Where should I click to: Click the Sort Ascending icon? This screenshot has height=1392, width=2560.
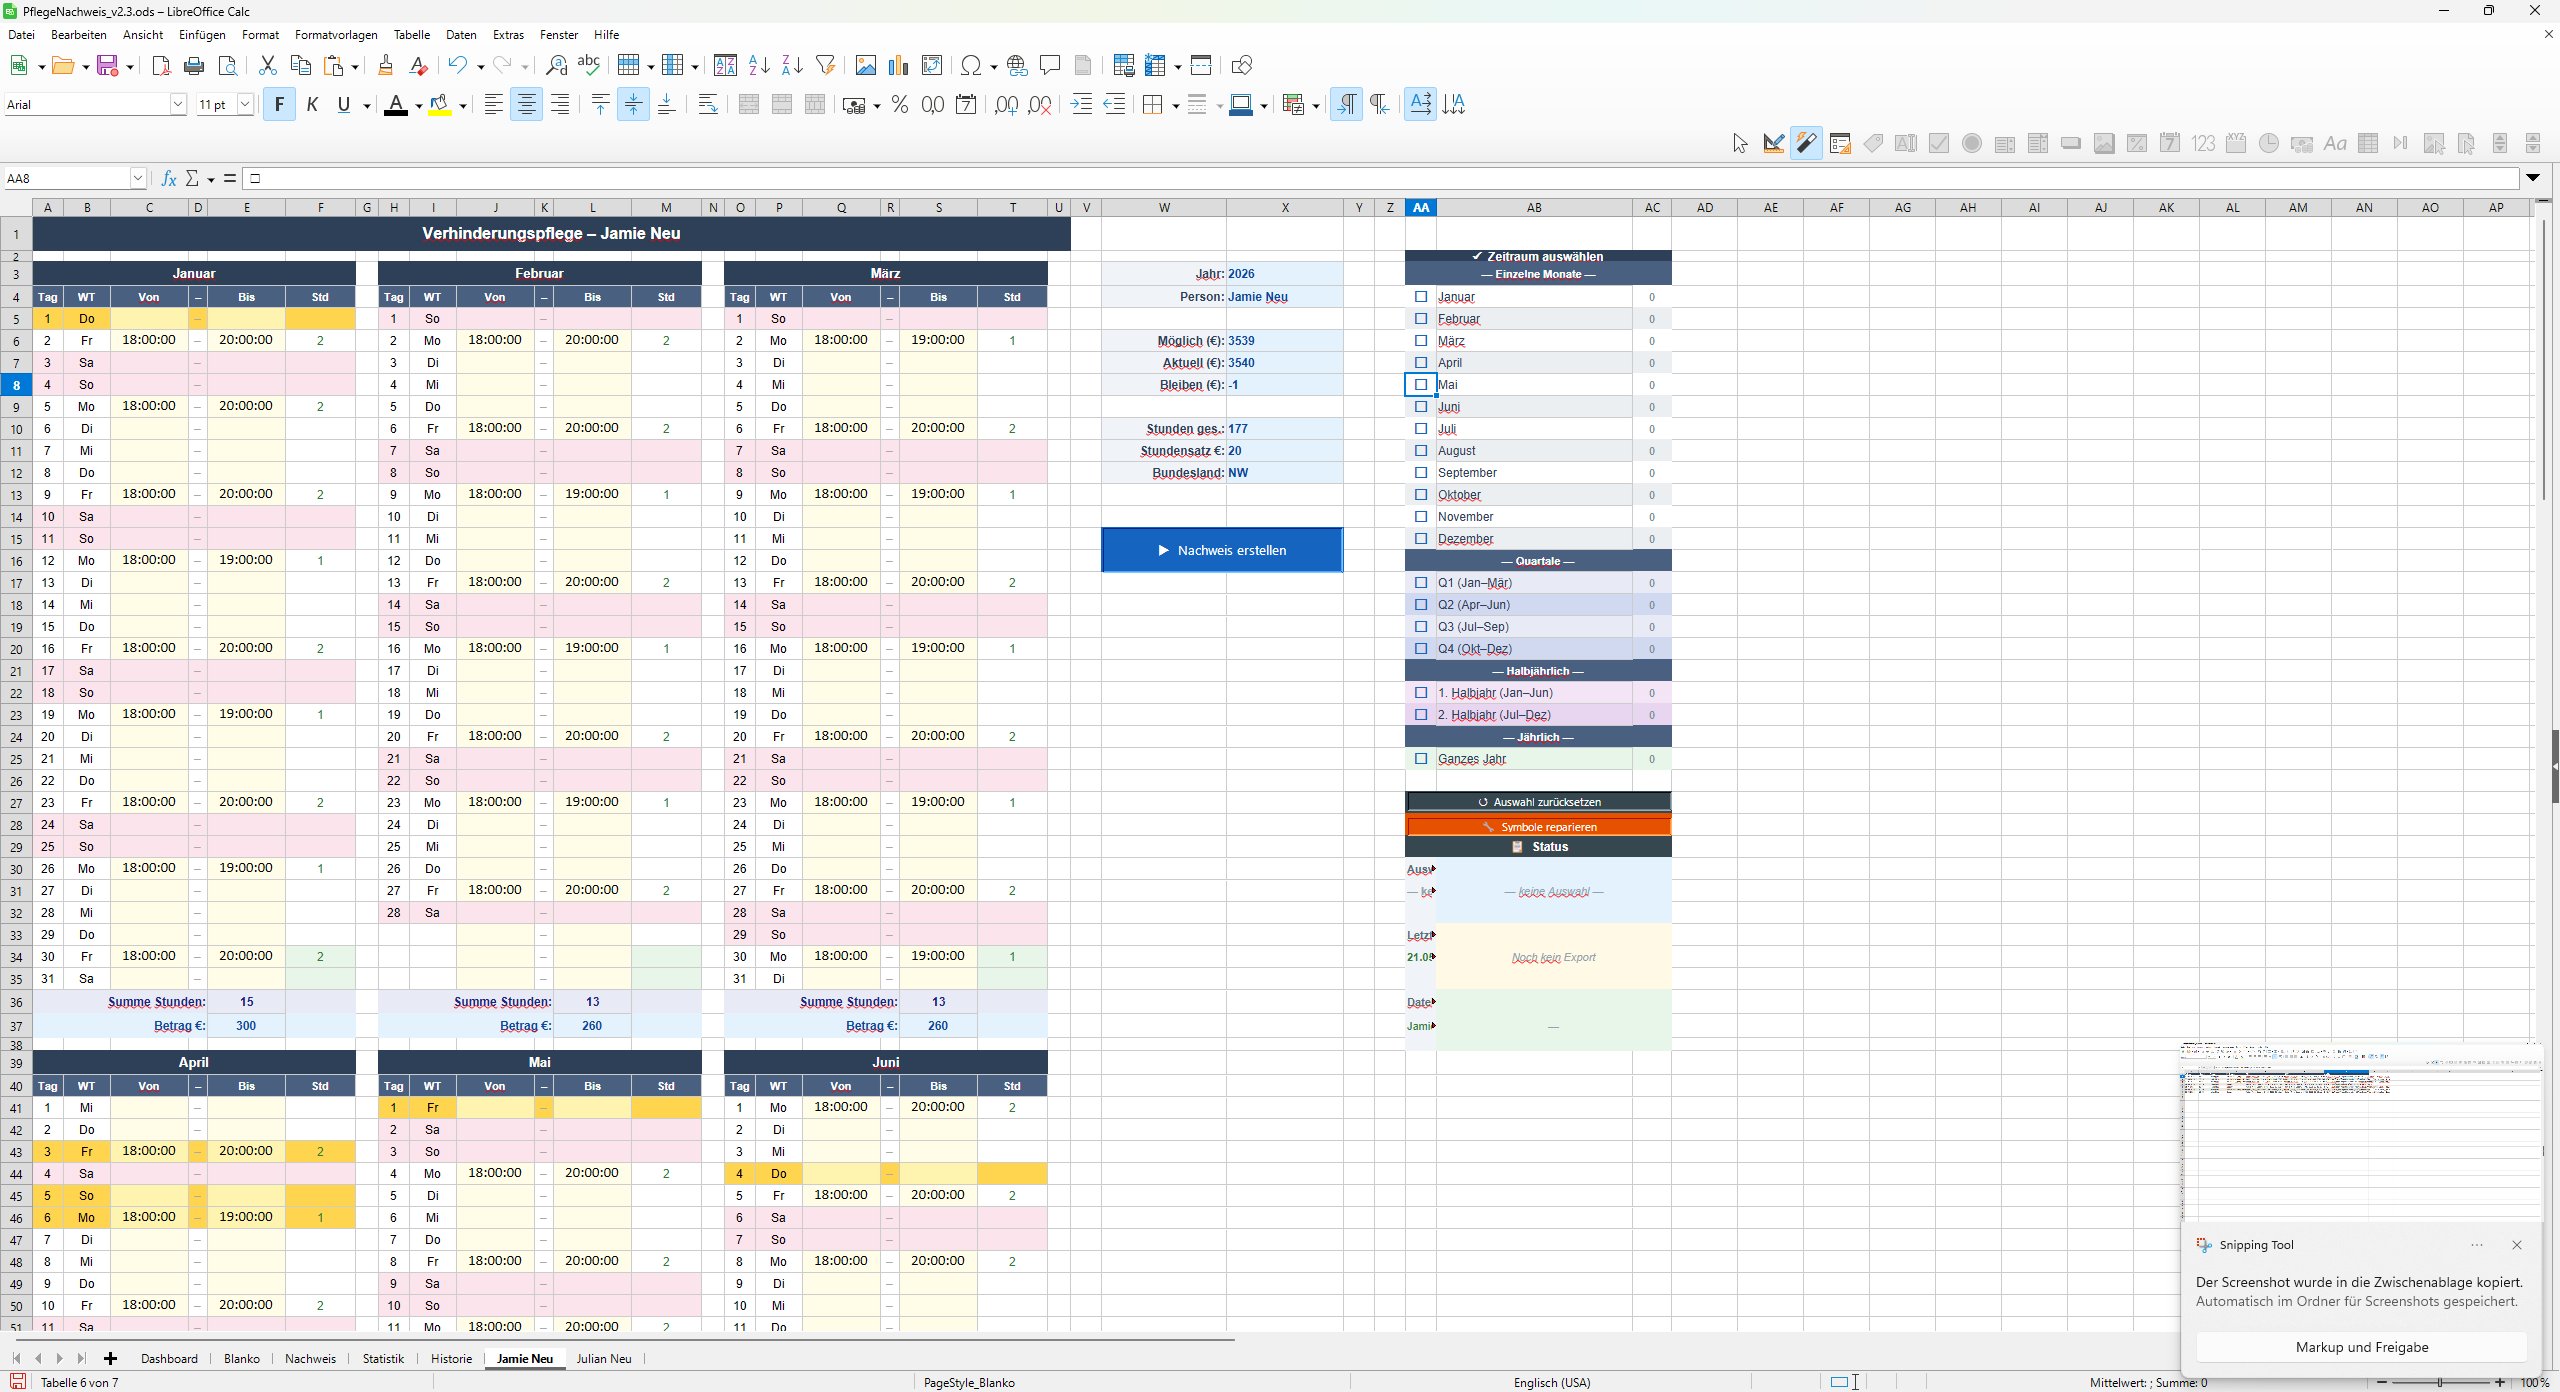click(759, 66)
